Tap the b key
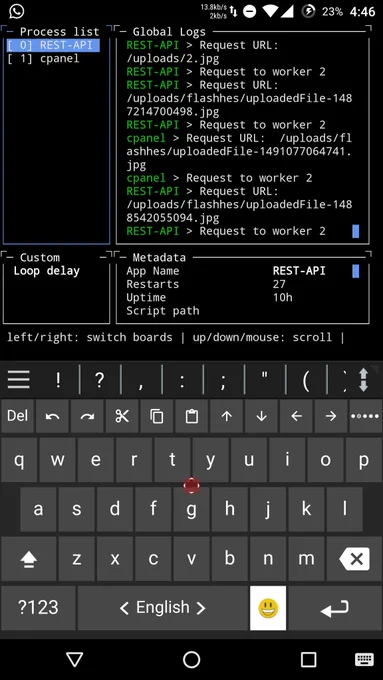This screenshot has width=383, height=680. point(229,559)
